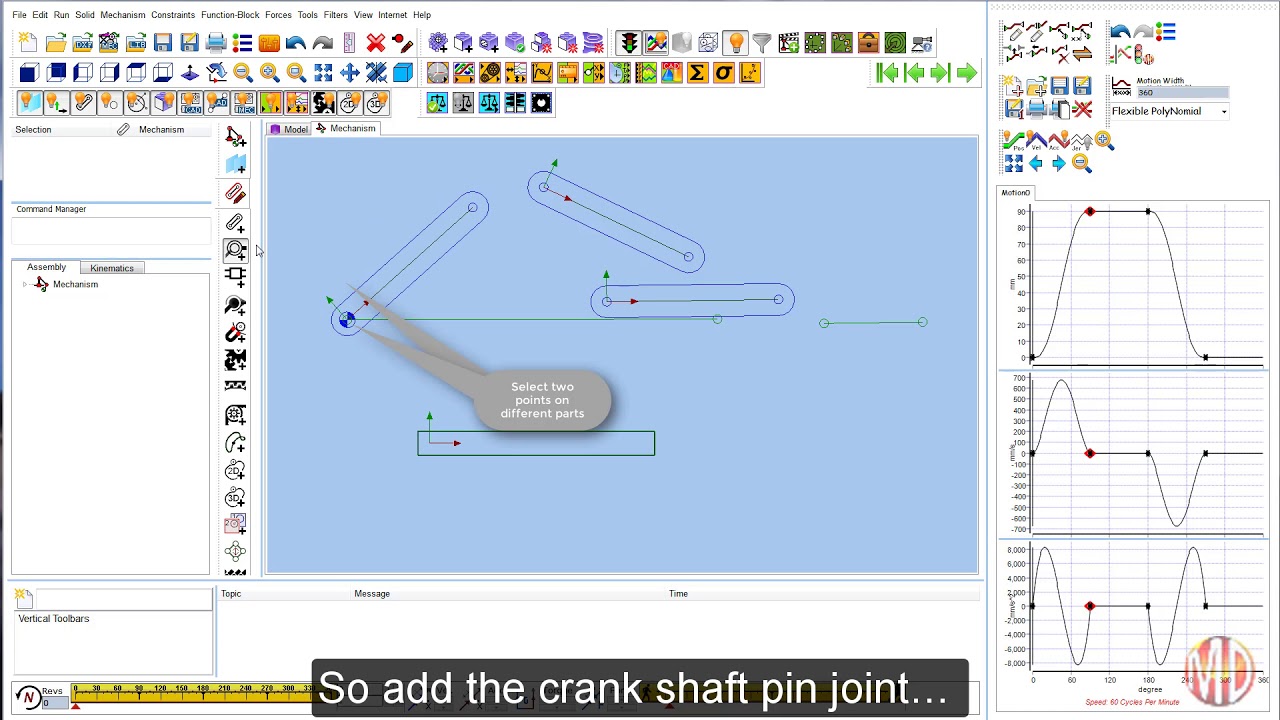Viewport: 1280px width, 720px height.
Task: Click the gray funnel filter icon
Action: point(762,43)
